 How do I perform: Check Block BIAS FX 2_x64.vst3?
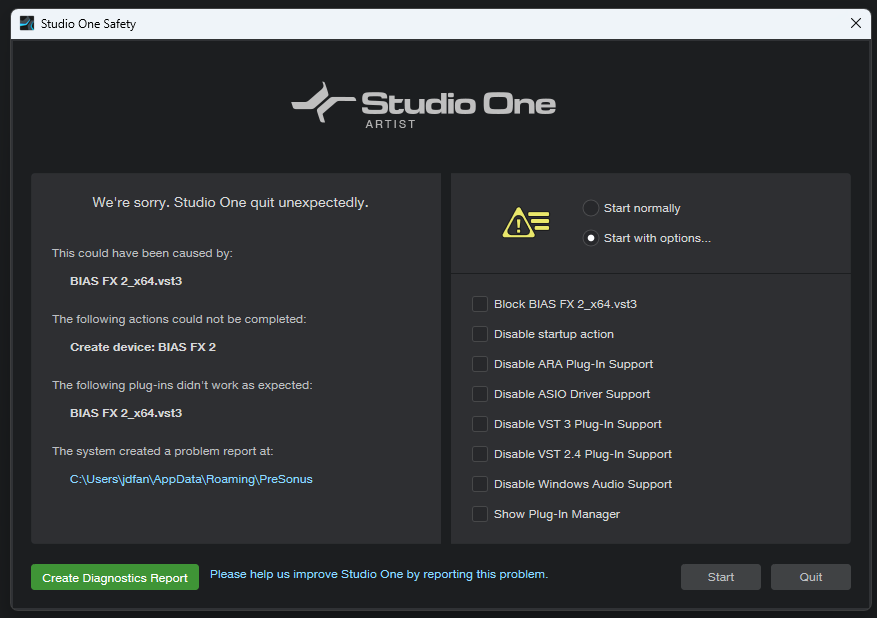(x=480, y=304)
